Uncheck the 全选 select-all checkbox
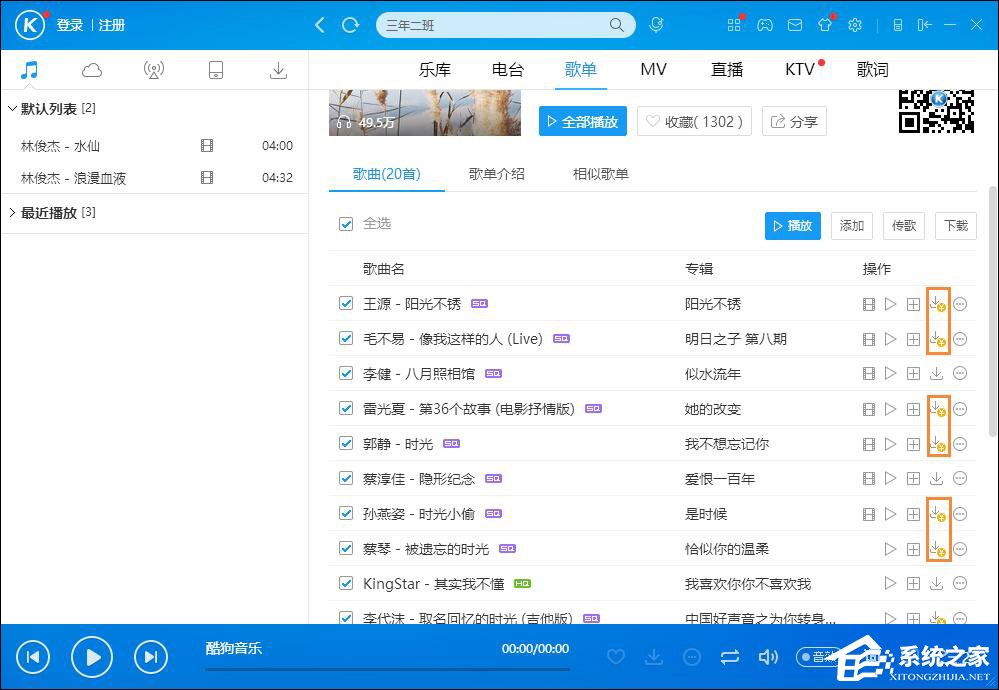 tap(345, 224)
